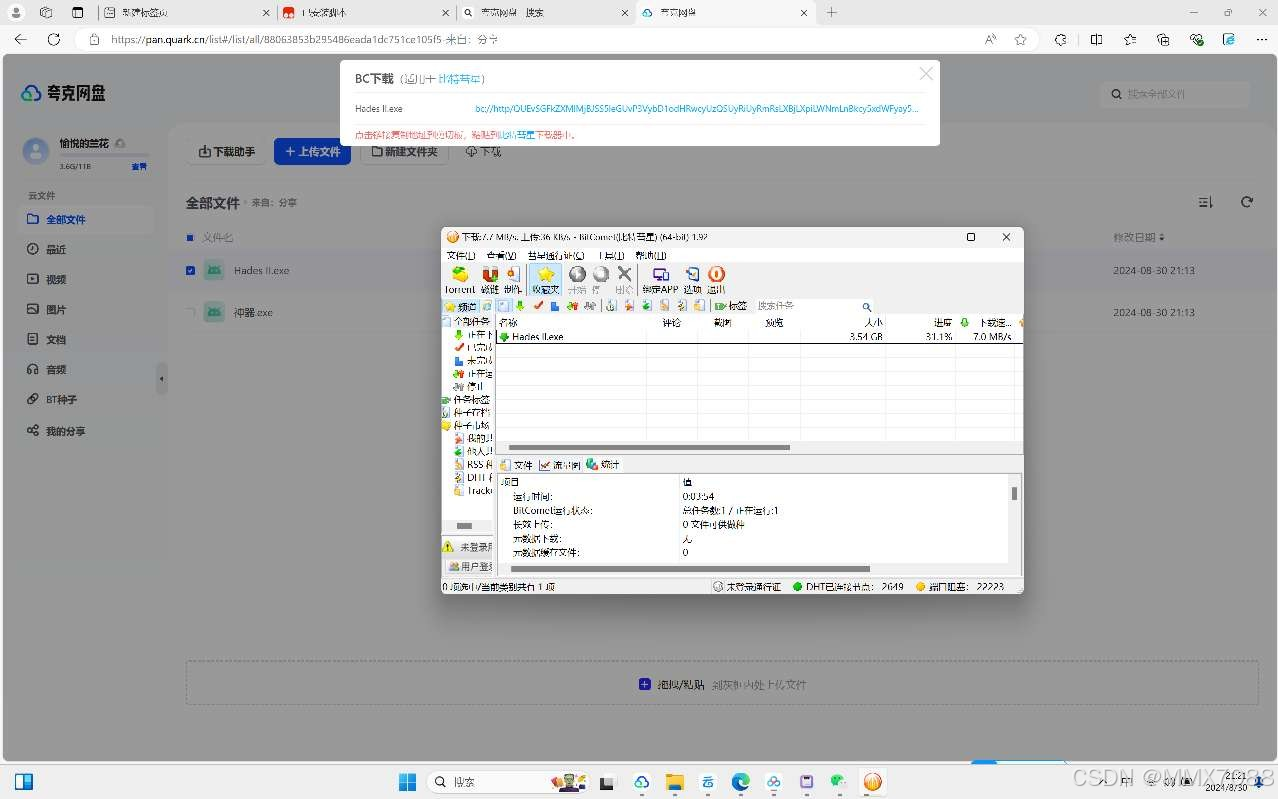This screenshot has height=799, width=1278.
Task: Open 帮助(H) menu in BitComet
Action: coord(651,255)
